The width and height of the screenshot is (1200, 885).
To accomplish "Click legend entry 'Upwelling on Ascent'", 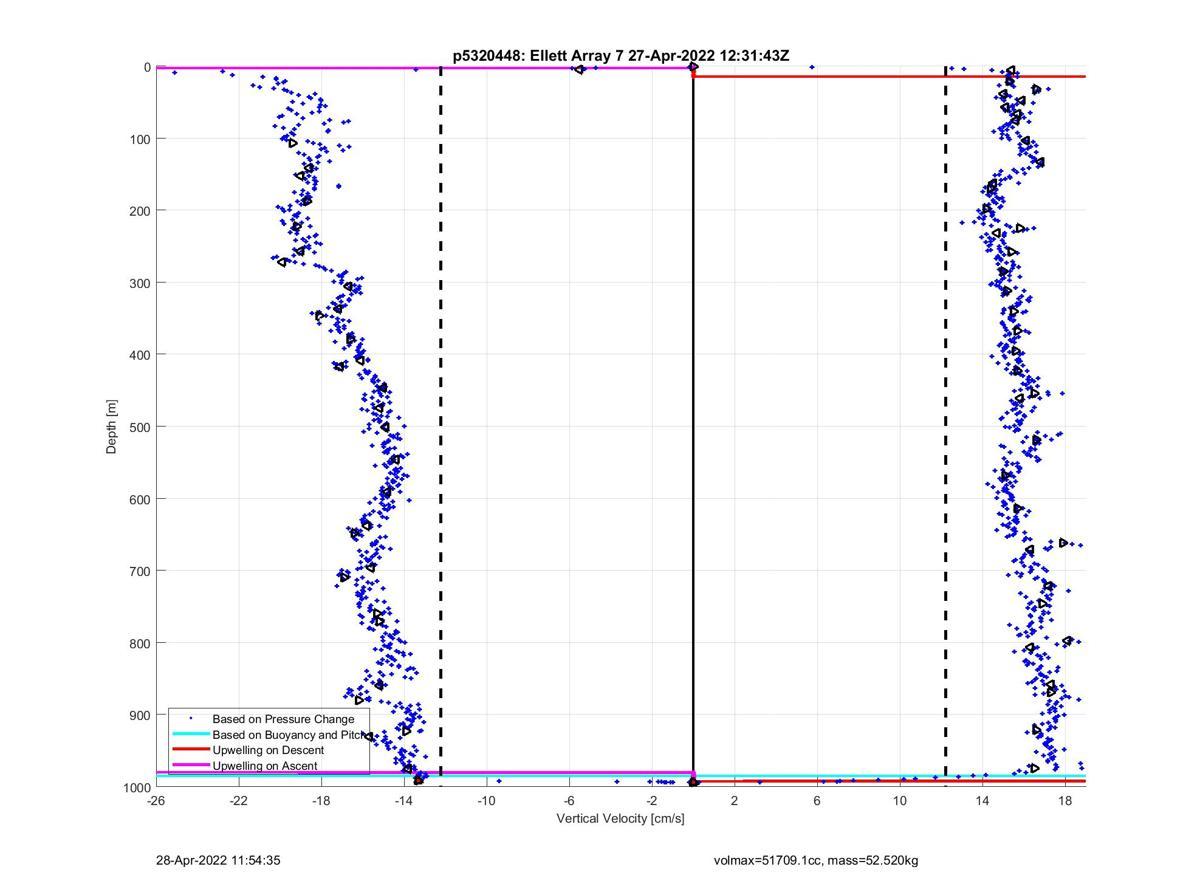I will [265, 766].
